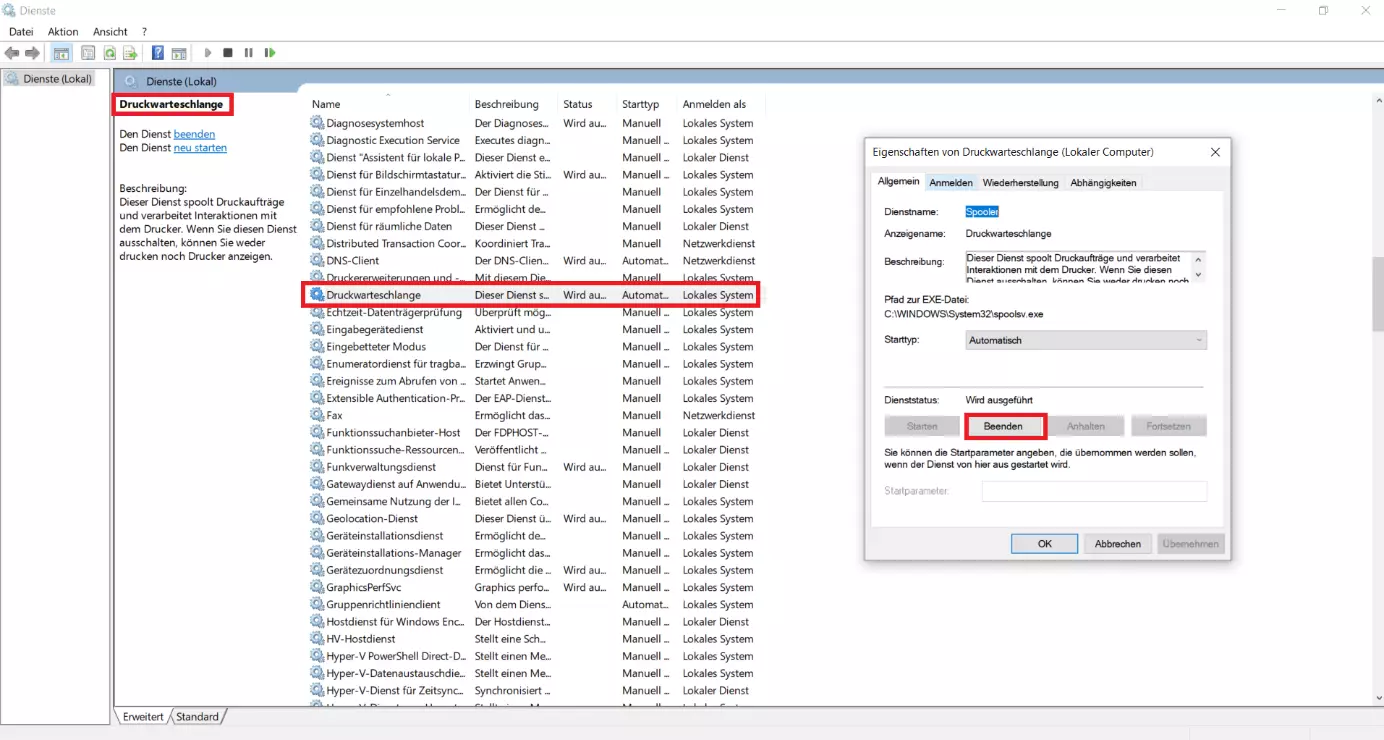Screen dimensions: 1384x740
Task: Switch to the Standard view tab
Action: click(198, 717)
